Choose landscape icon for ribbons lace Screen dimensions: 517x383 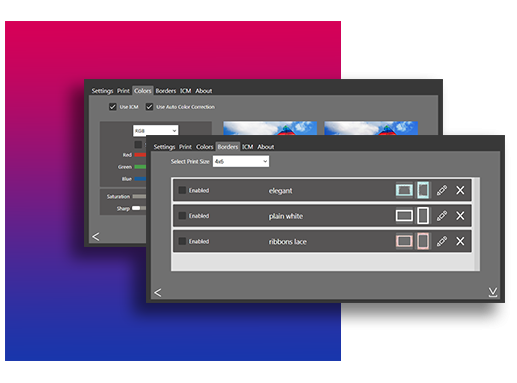(x=404, y=241)
